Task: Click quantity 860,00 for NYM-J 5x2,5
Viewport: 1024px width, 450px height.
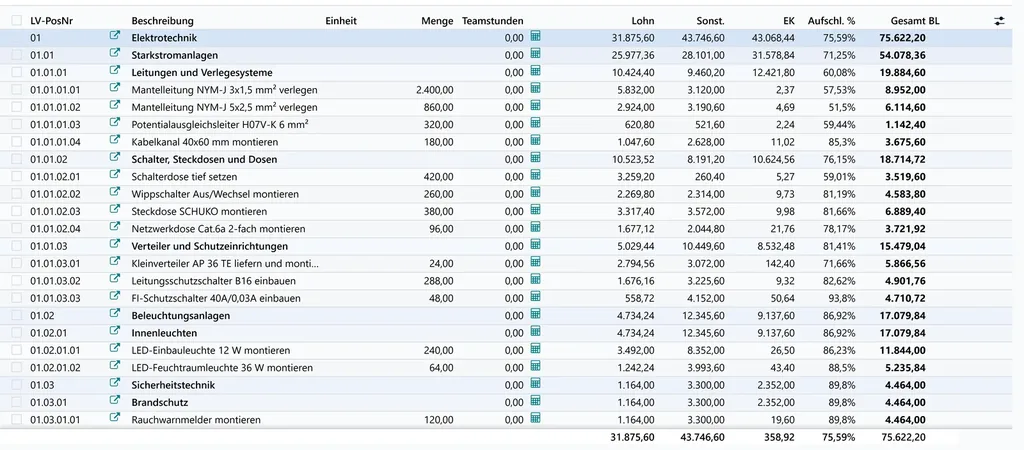Action: pyautogui.click(x=439, y=107)
